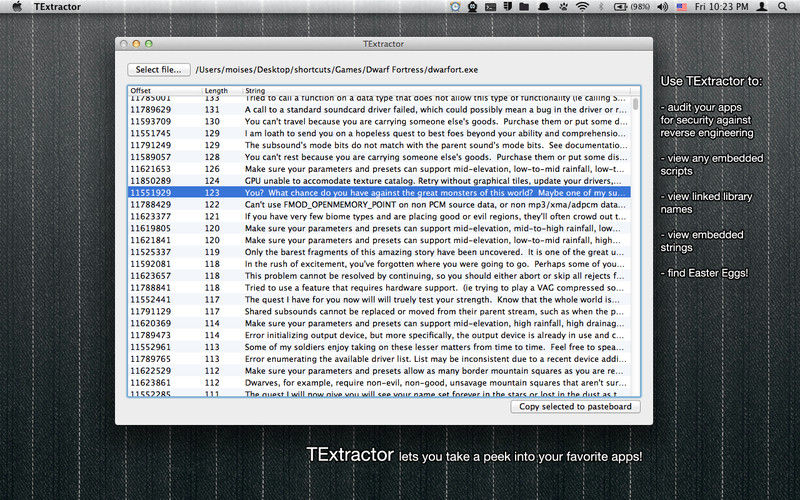This screenshot has height=500, width=800.
Task: Click the helmet-shaped icon in menu bar
Action: coord(544,7)
